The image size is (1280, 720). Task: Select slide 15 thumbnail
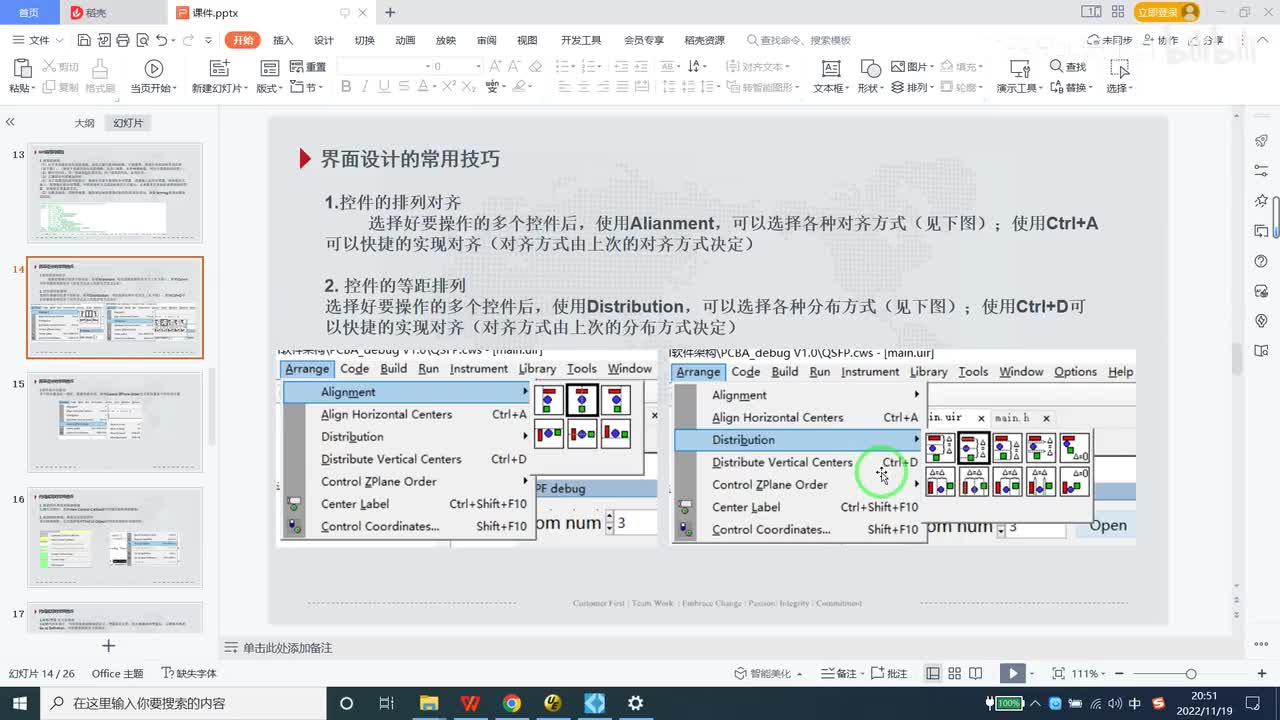(x=116, y=422)
